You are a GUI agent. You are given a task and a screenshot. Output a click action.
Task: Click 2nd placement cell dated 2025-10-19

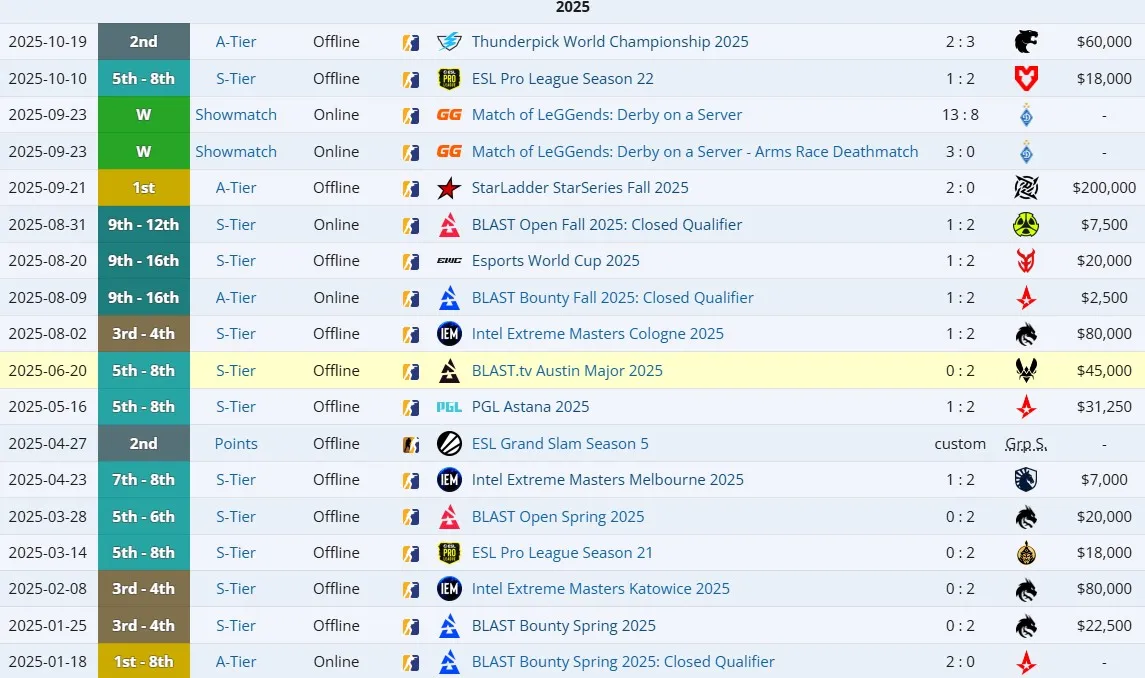[144, 42]
